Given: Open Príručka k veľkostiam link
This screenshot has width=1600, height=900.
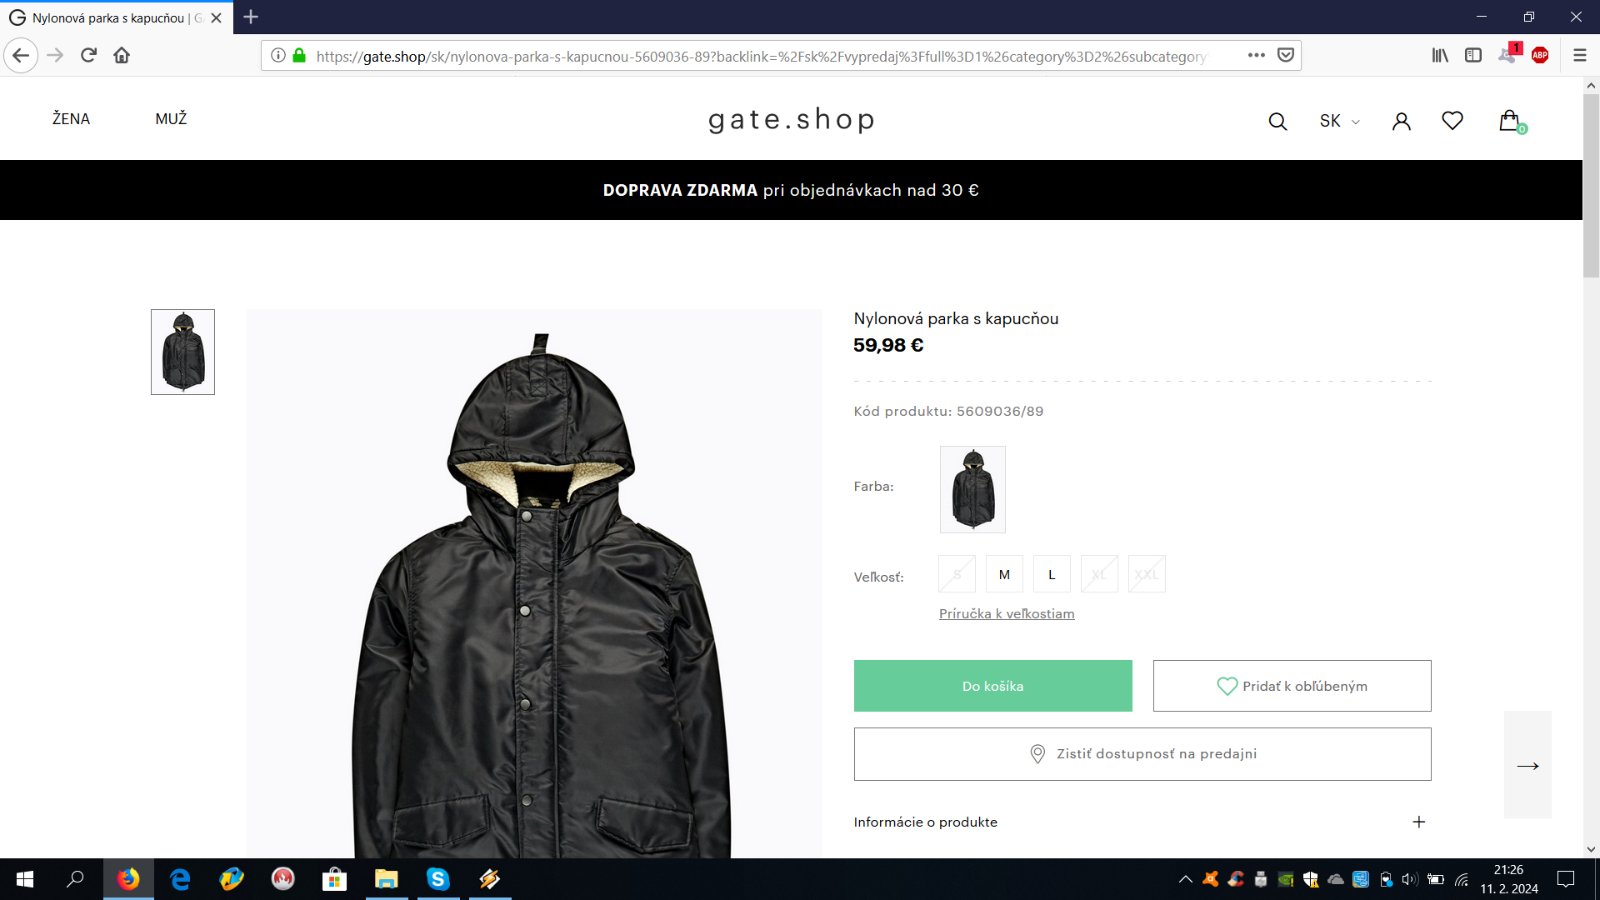Looking at the screenshot, I should [x=1007, y=614].
